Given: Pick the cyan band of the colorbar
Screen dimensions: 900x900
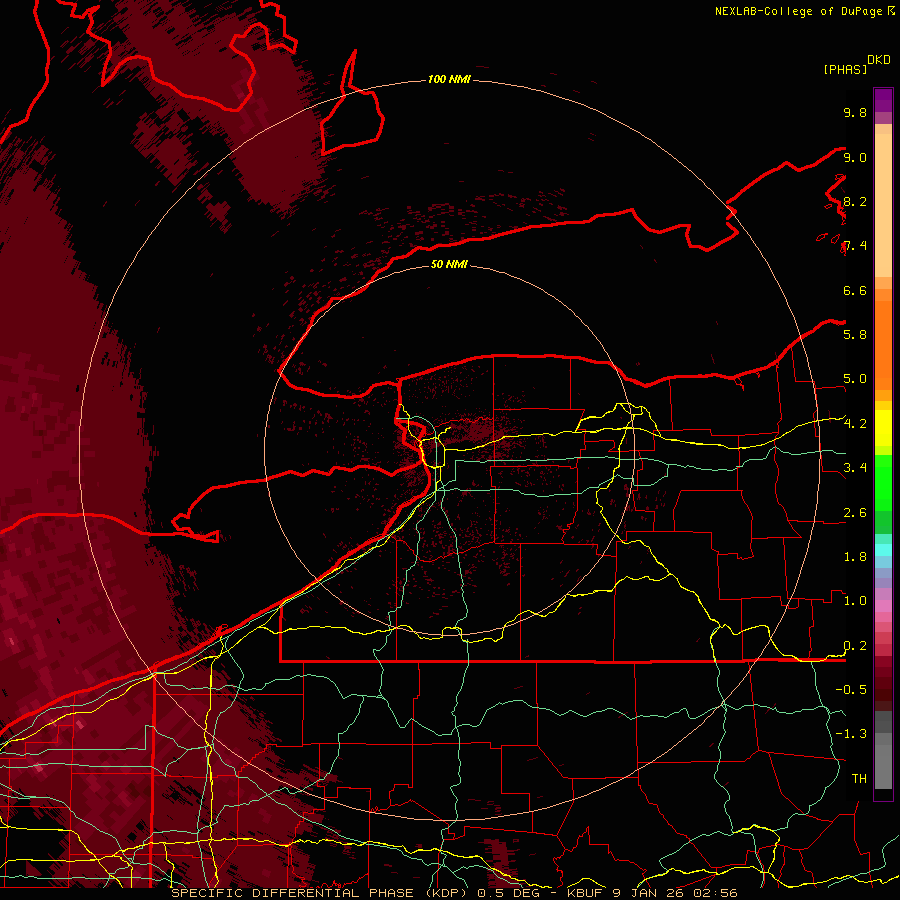Looking at the screenshot, I should coord(883,550).
